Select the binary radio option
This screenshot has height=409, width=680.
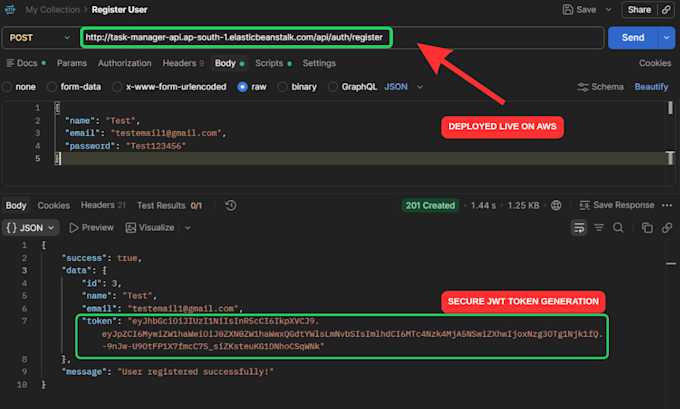(282, 87)
